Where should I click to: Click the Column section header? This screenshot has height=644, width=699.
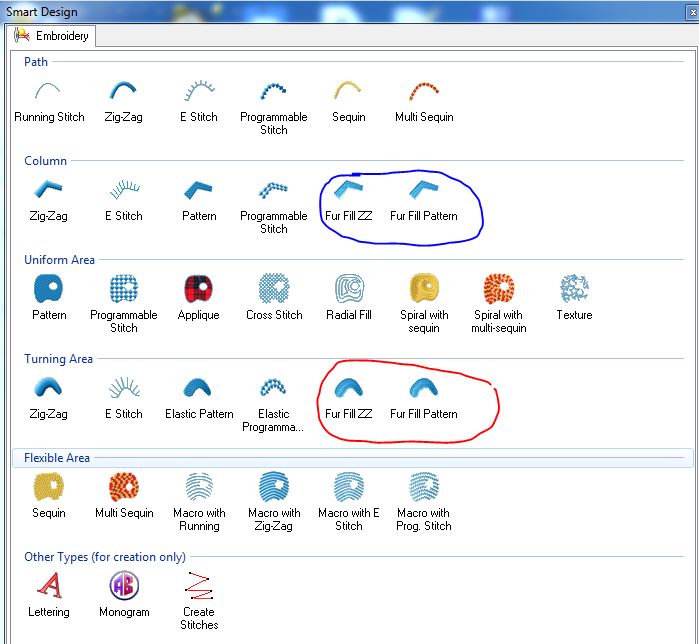tap(45, 160)
